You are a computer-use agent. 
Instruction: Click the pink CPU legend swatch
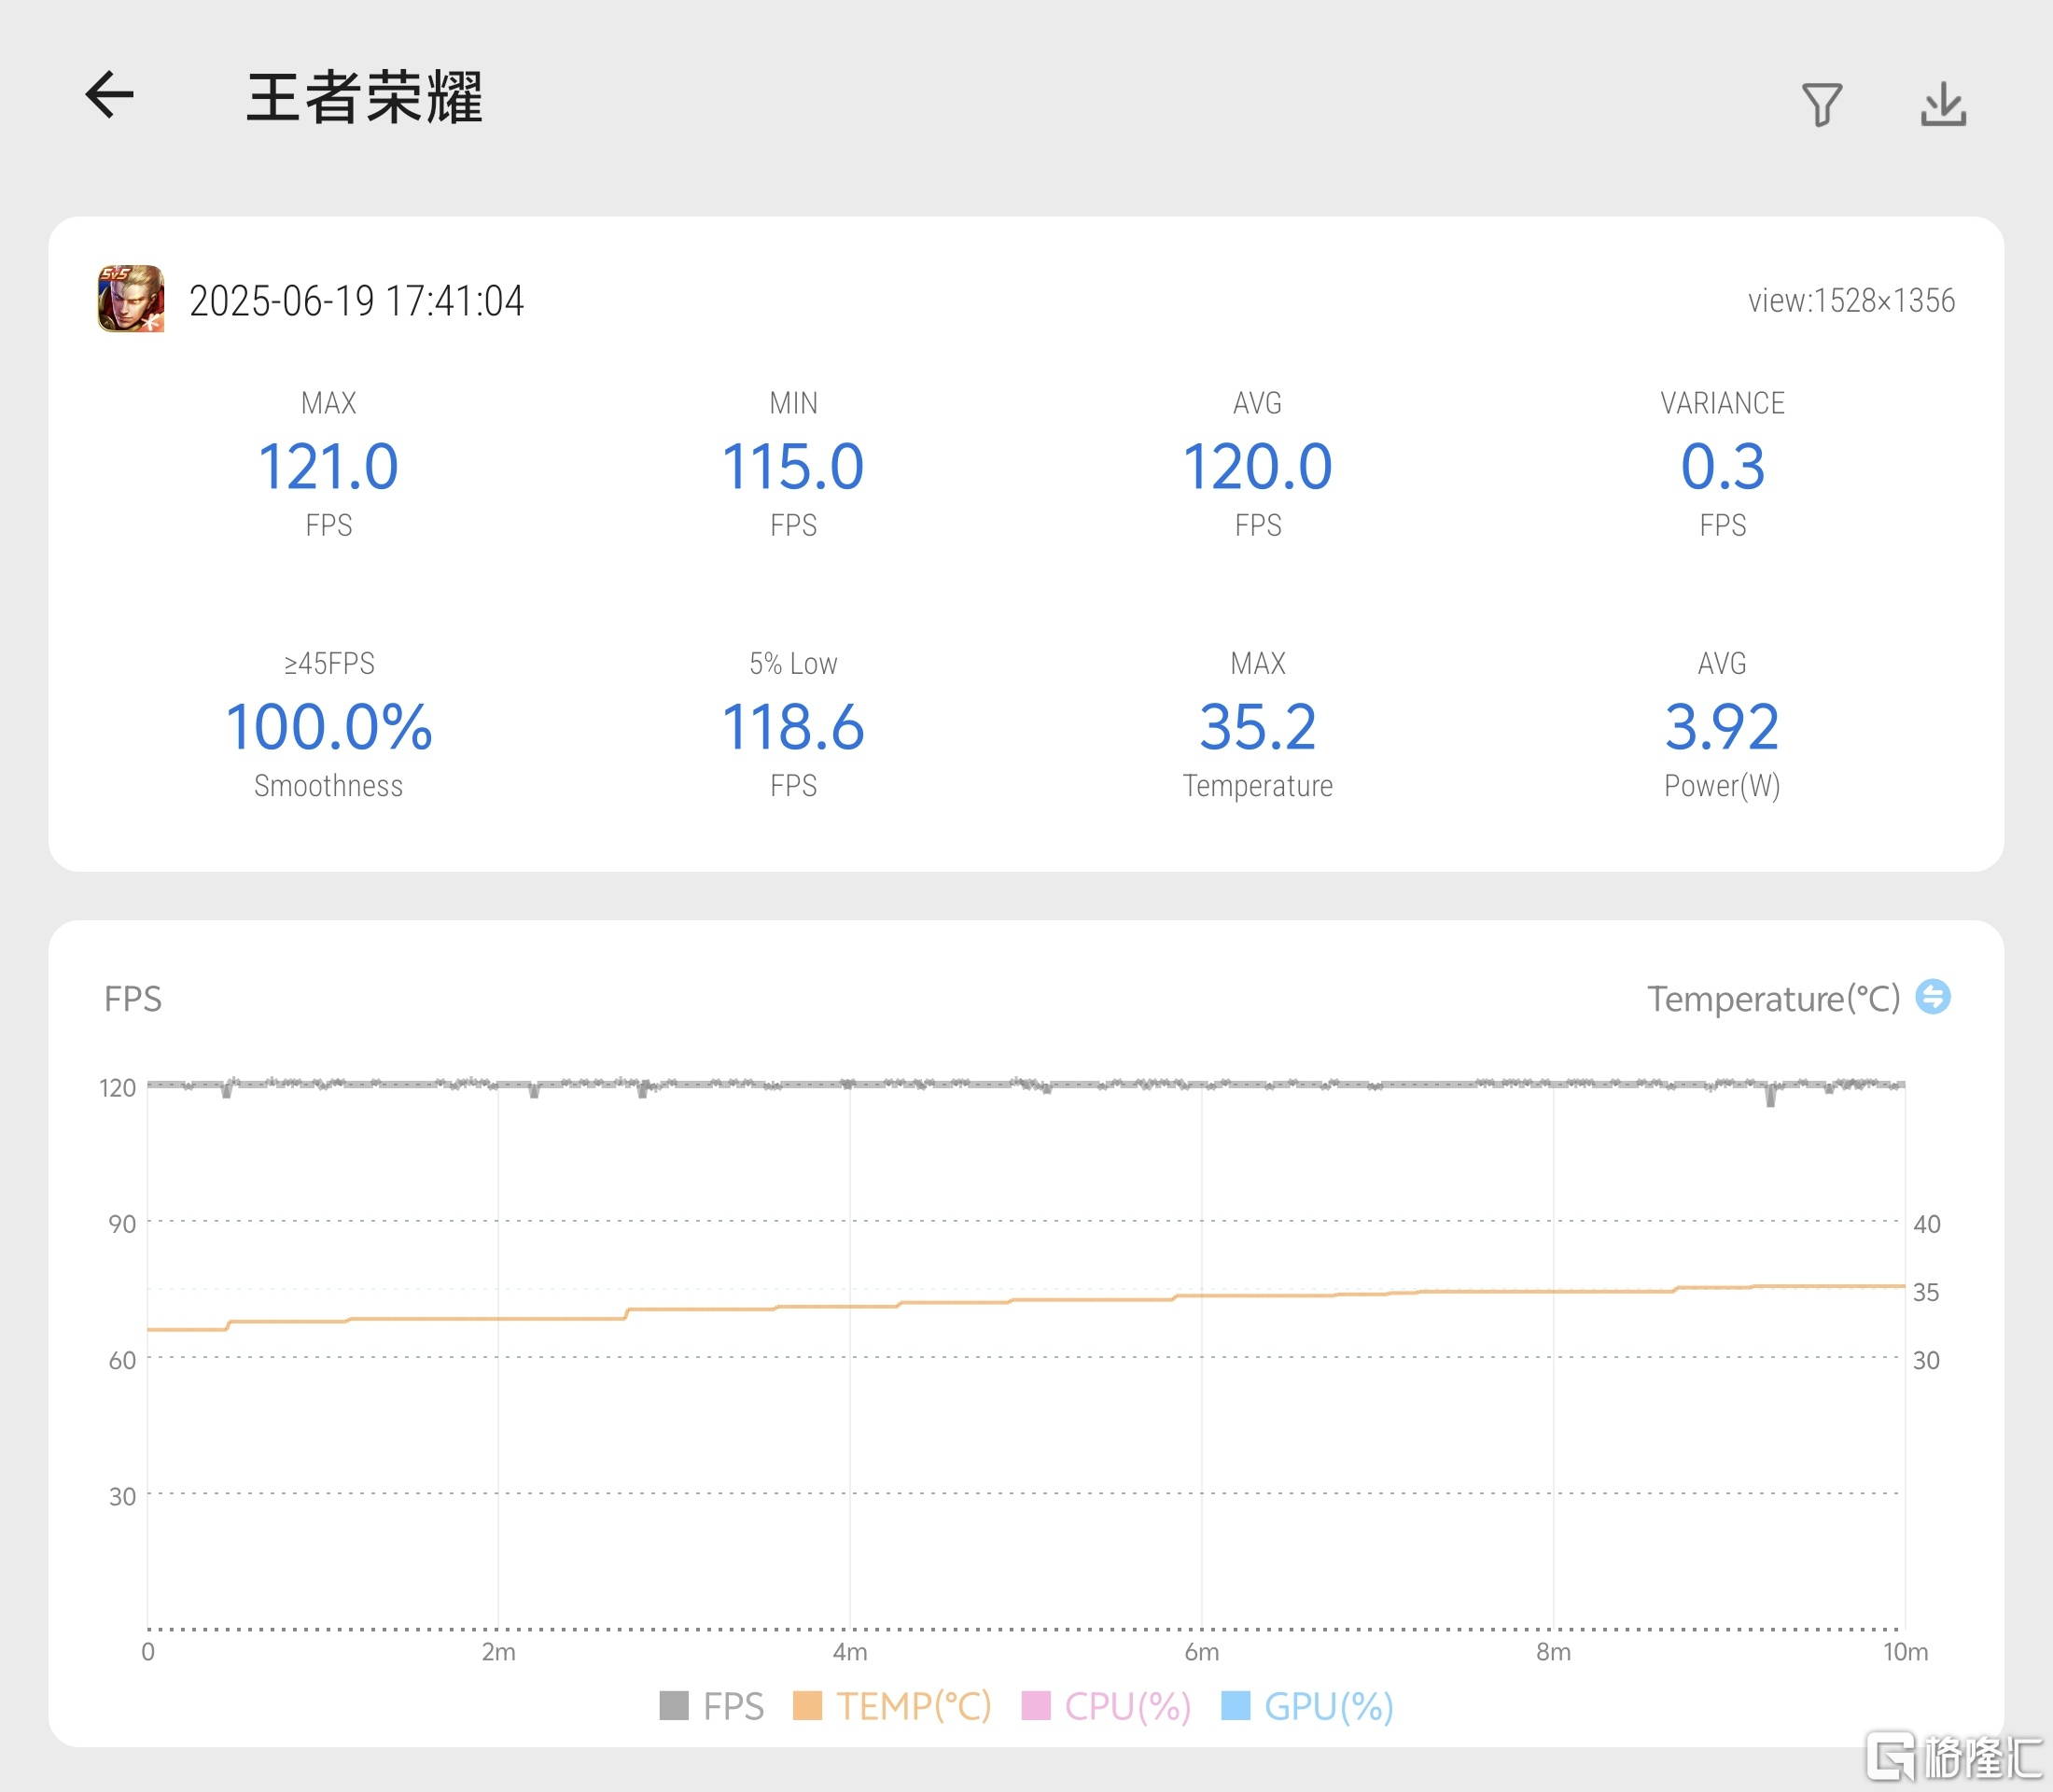(x=1036, y=1706)
